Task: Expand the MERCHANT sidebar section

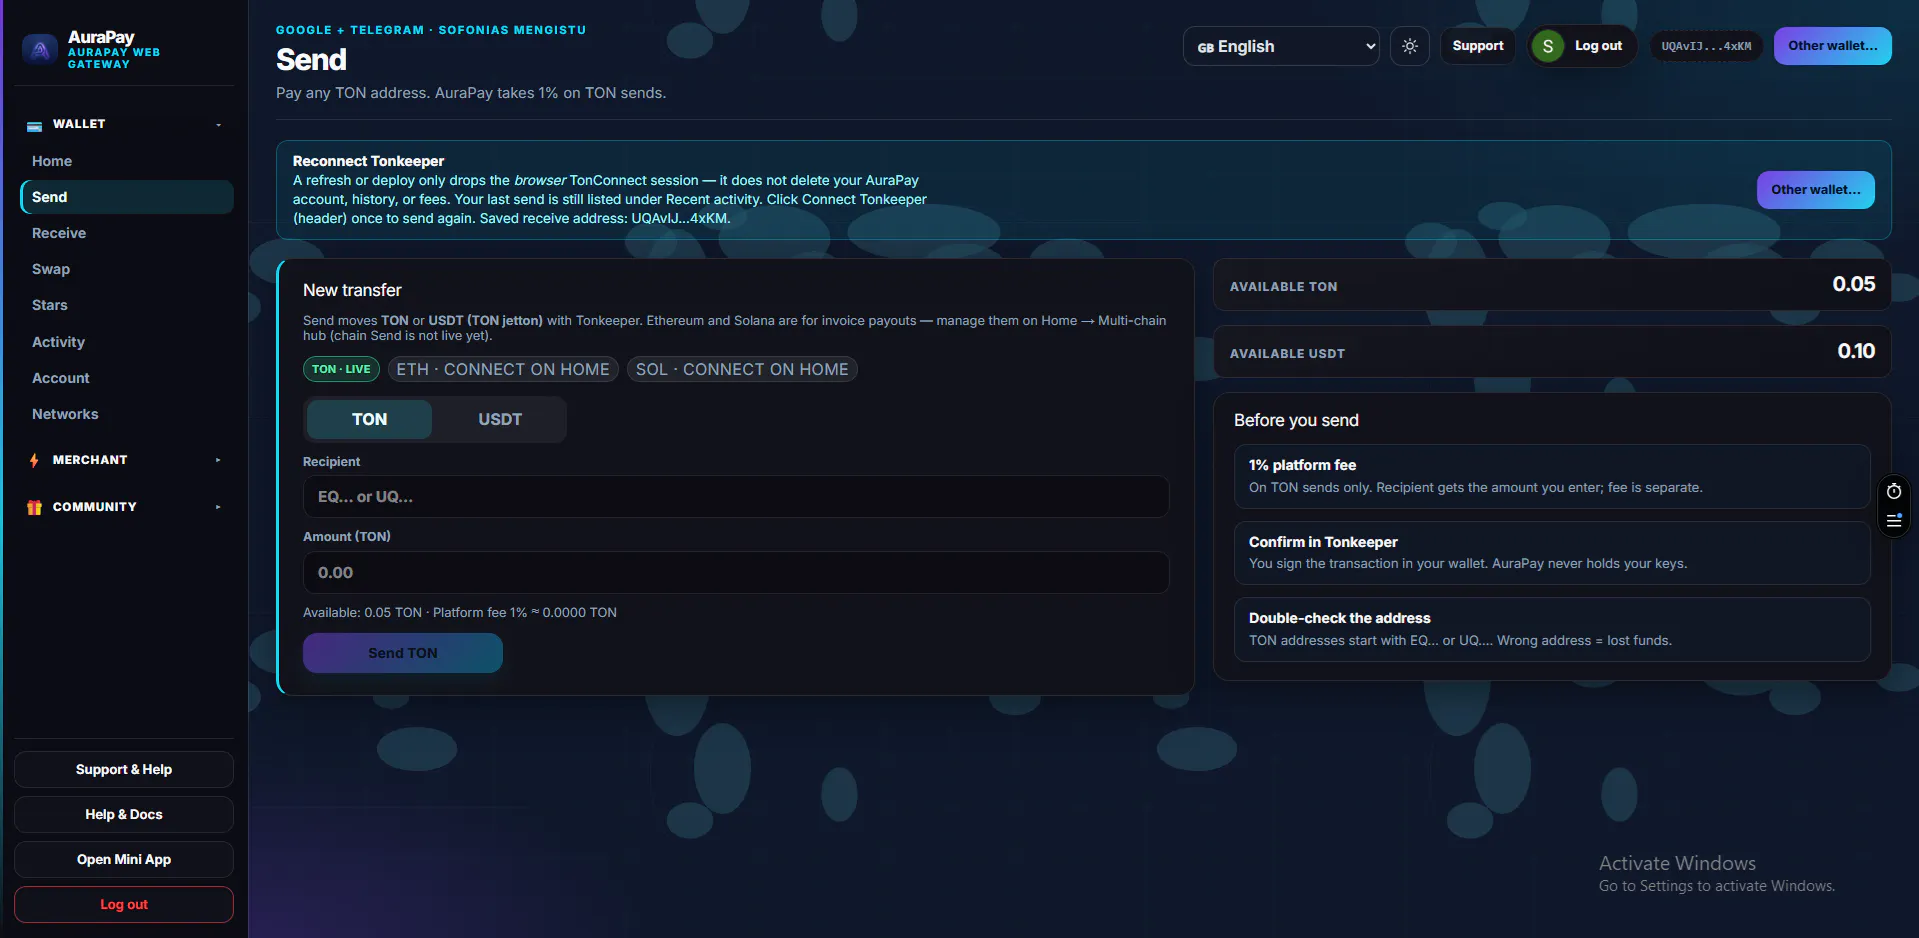Action: [x=125, y=460]
